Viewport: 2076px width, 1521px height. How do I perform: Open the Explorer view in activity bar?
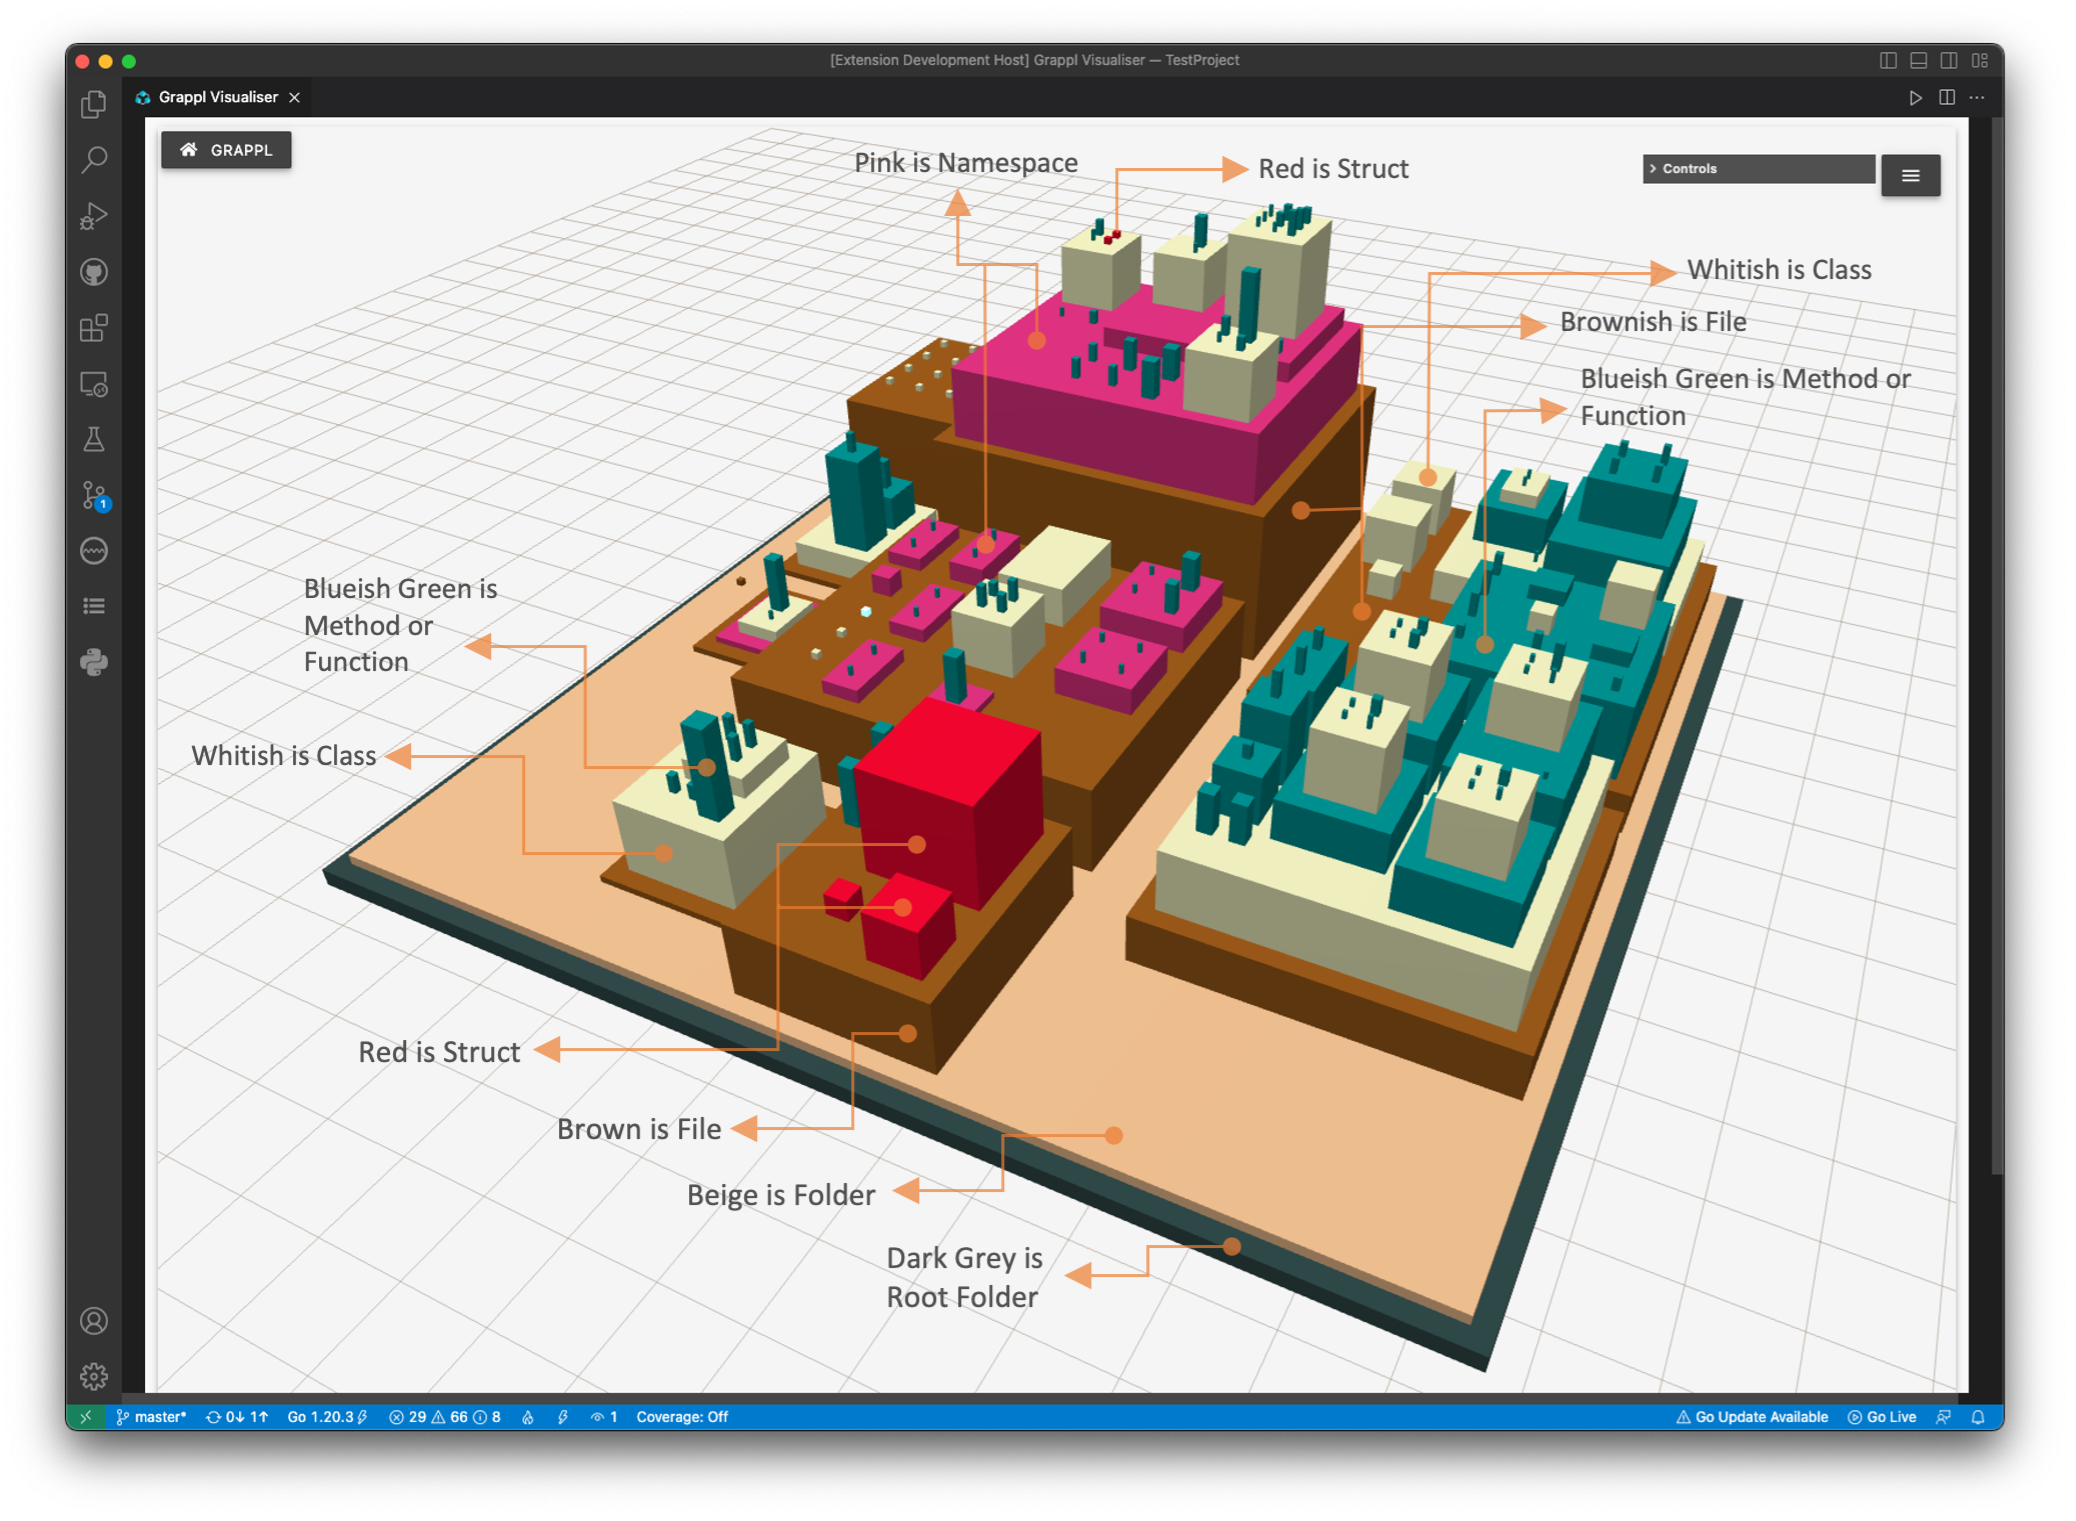[x=94, y=105]
